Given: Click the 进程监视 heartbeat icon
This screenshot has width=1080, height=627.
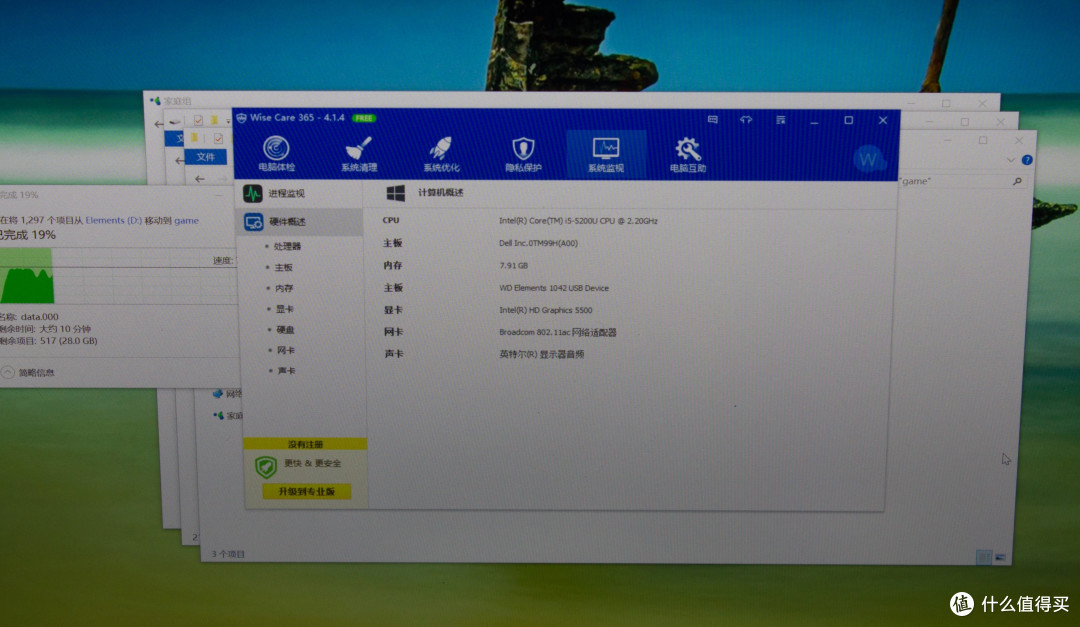Looking at the screenshot, I should [253, 194].
